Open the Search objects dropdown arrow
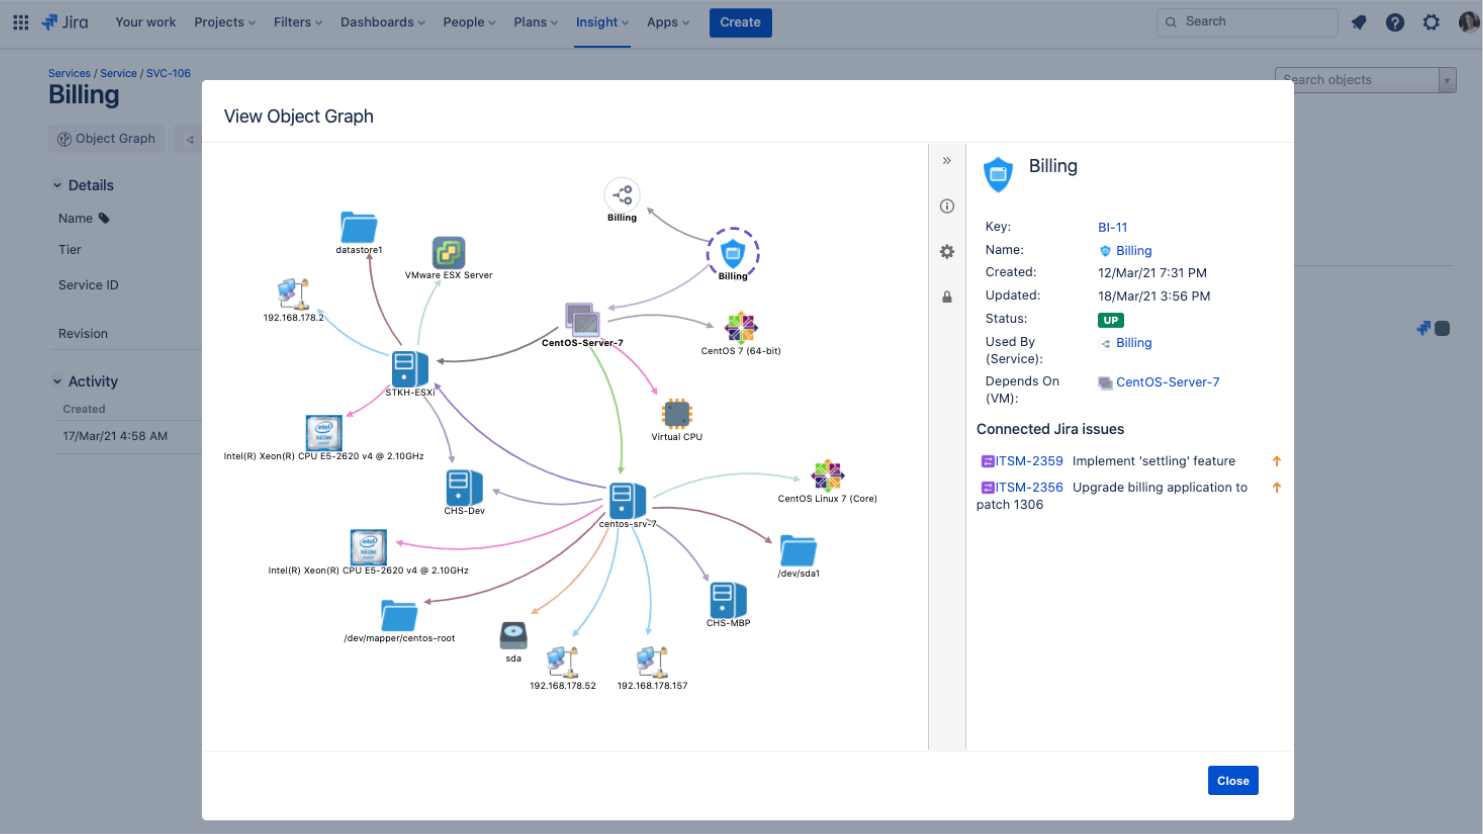Screen dimensions: 1483x834 click(1447, 79)
